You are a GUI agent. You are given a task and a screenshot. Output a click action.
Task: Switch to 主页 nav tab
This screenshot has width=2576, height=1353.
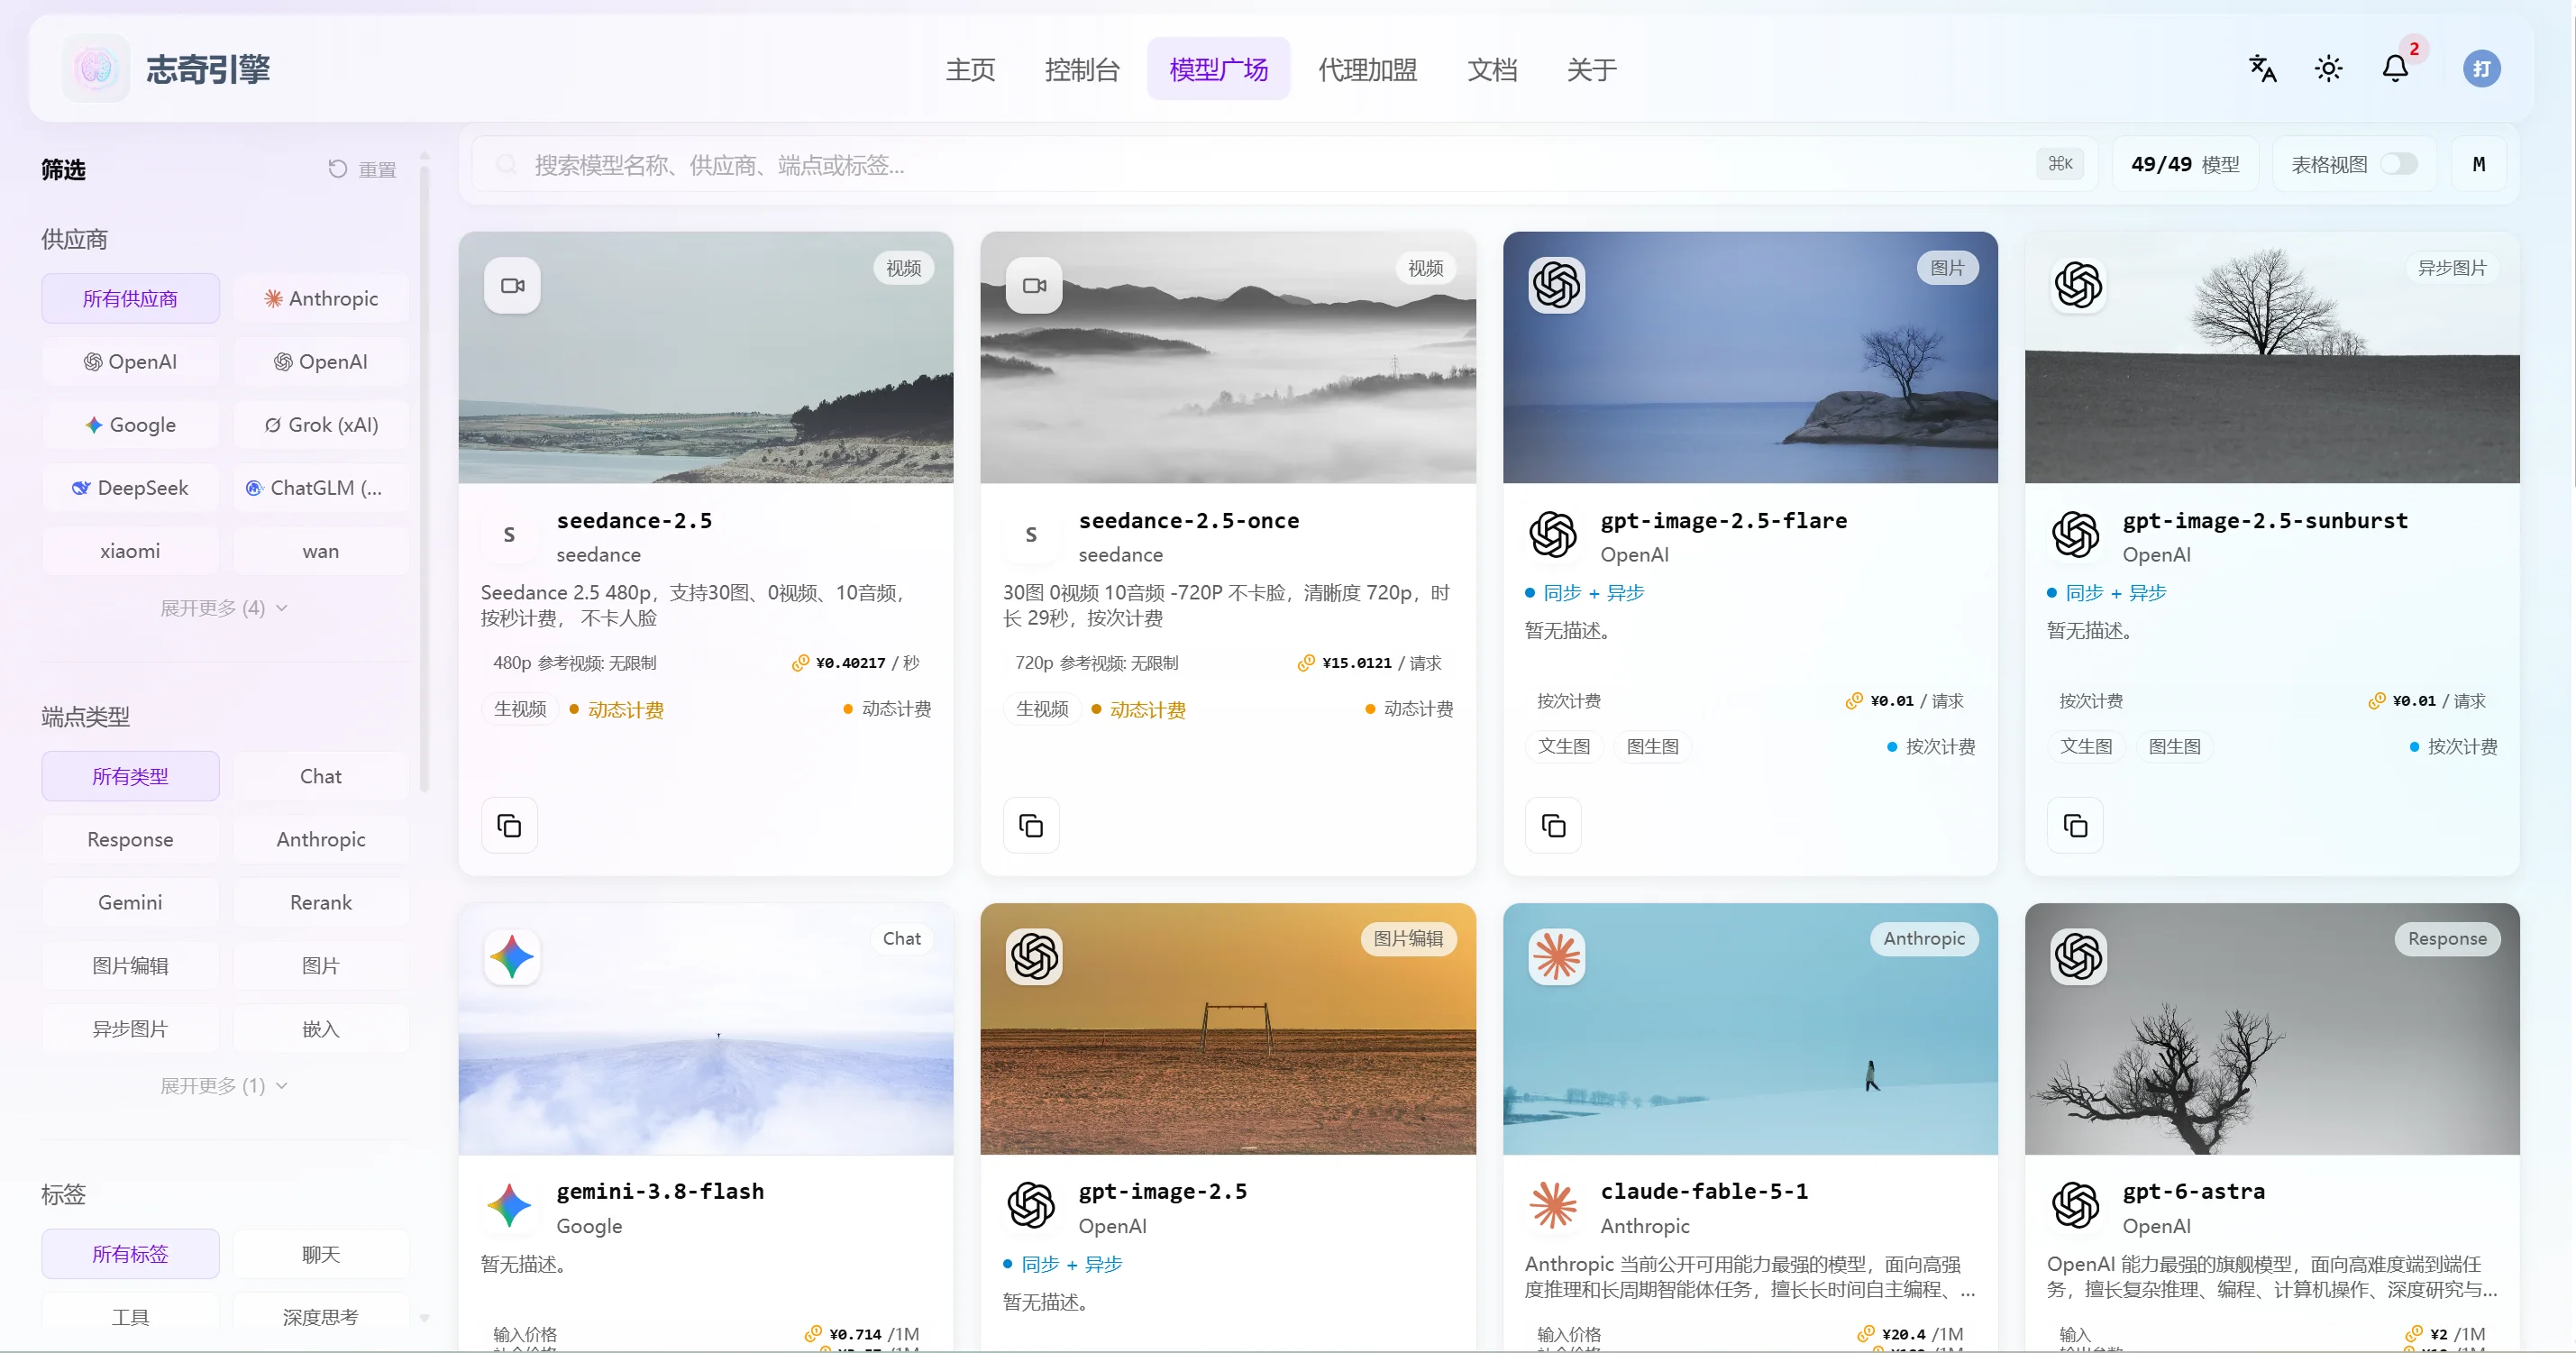(x=970, y=69)
